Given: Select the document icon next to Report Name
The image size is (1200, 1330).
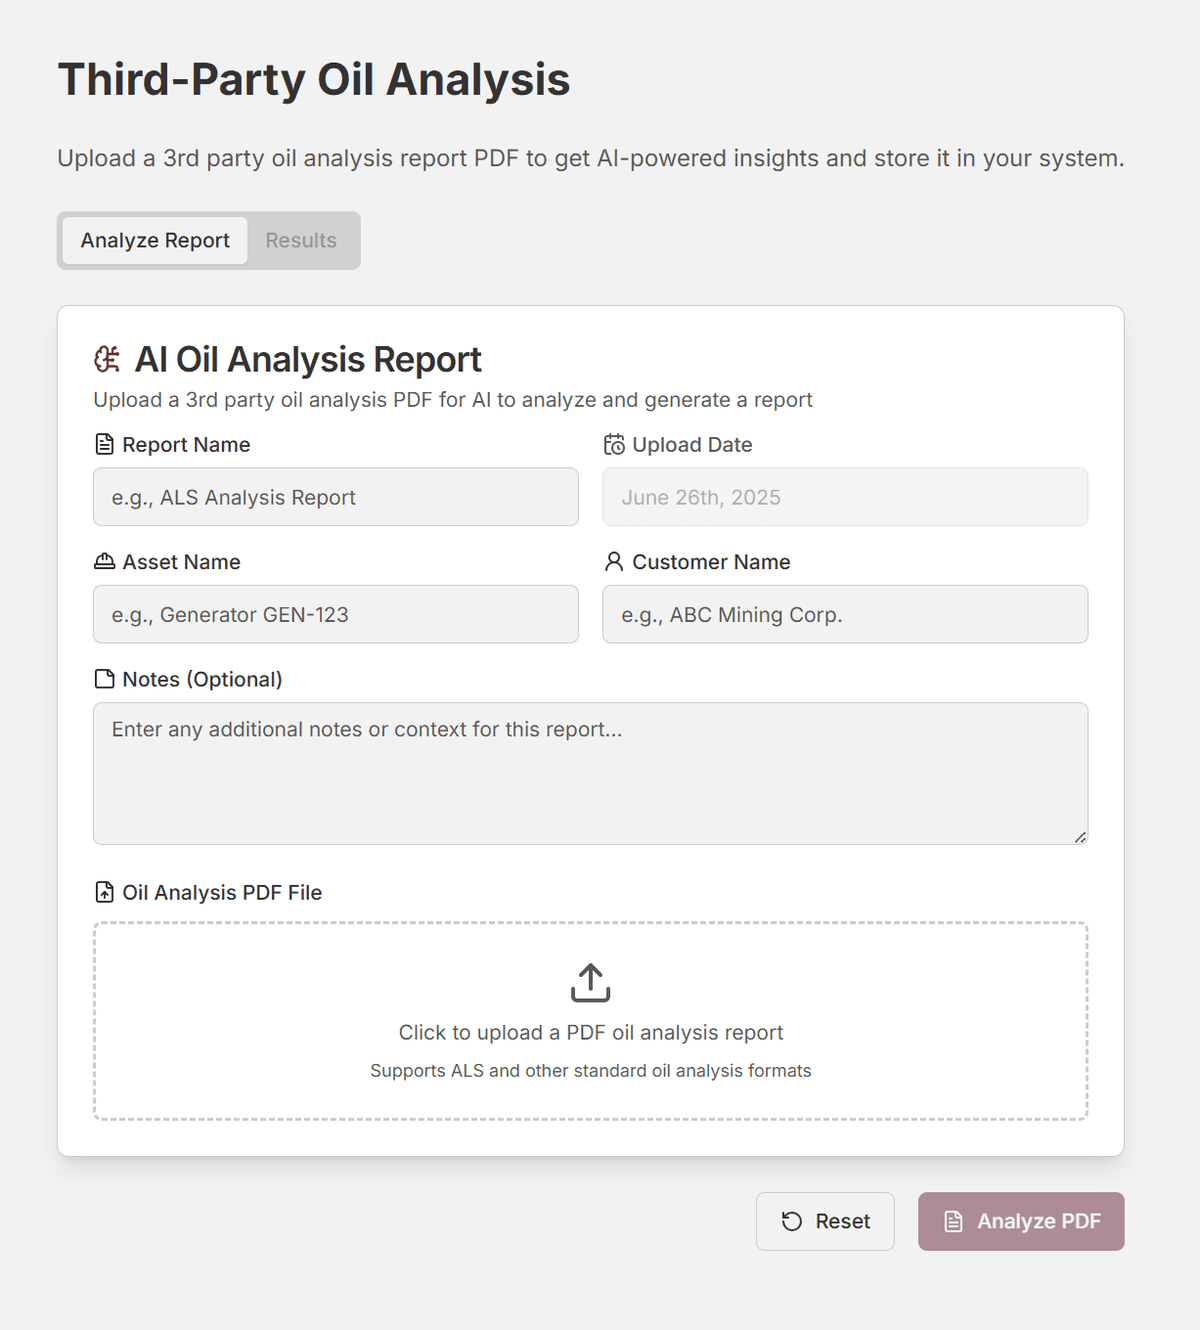Looking at the screenshot, I should click(x=103, y=443).
